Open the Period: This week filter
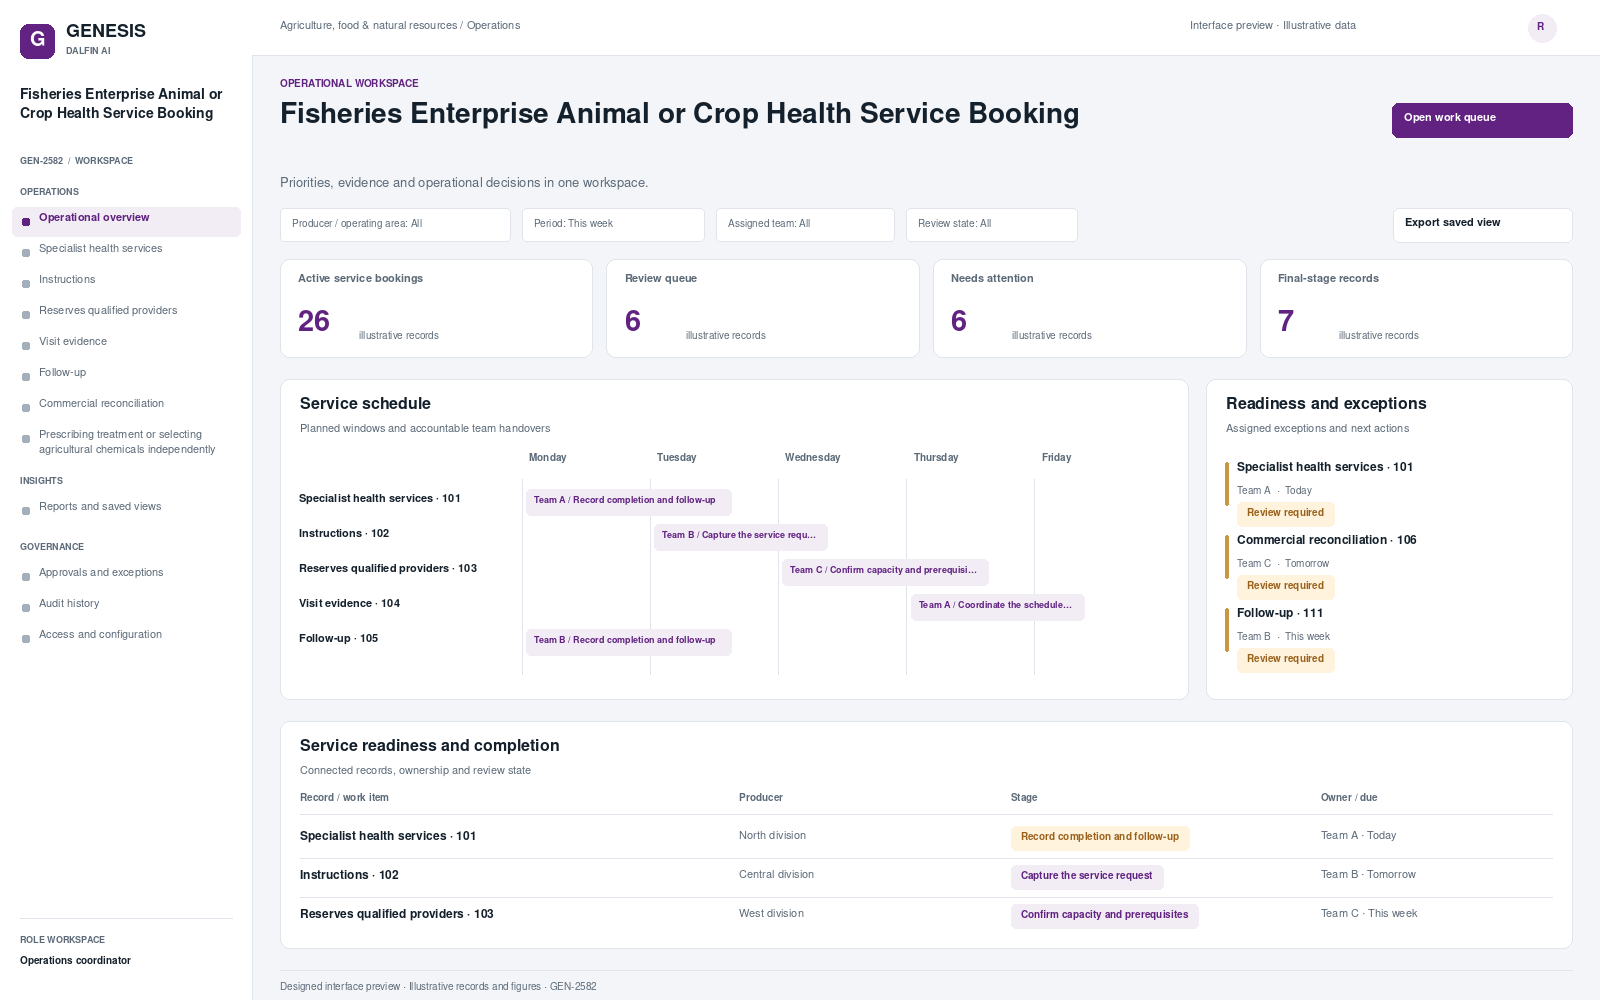Screen dimensions: 1600x1000 [x=613, y=225]
